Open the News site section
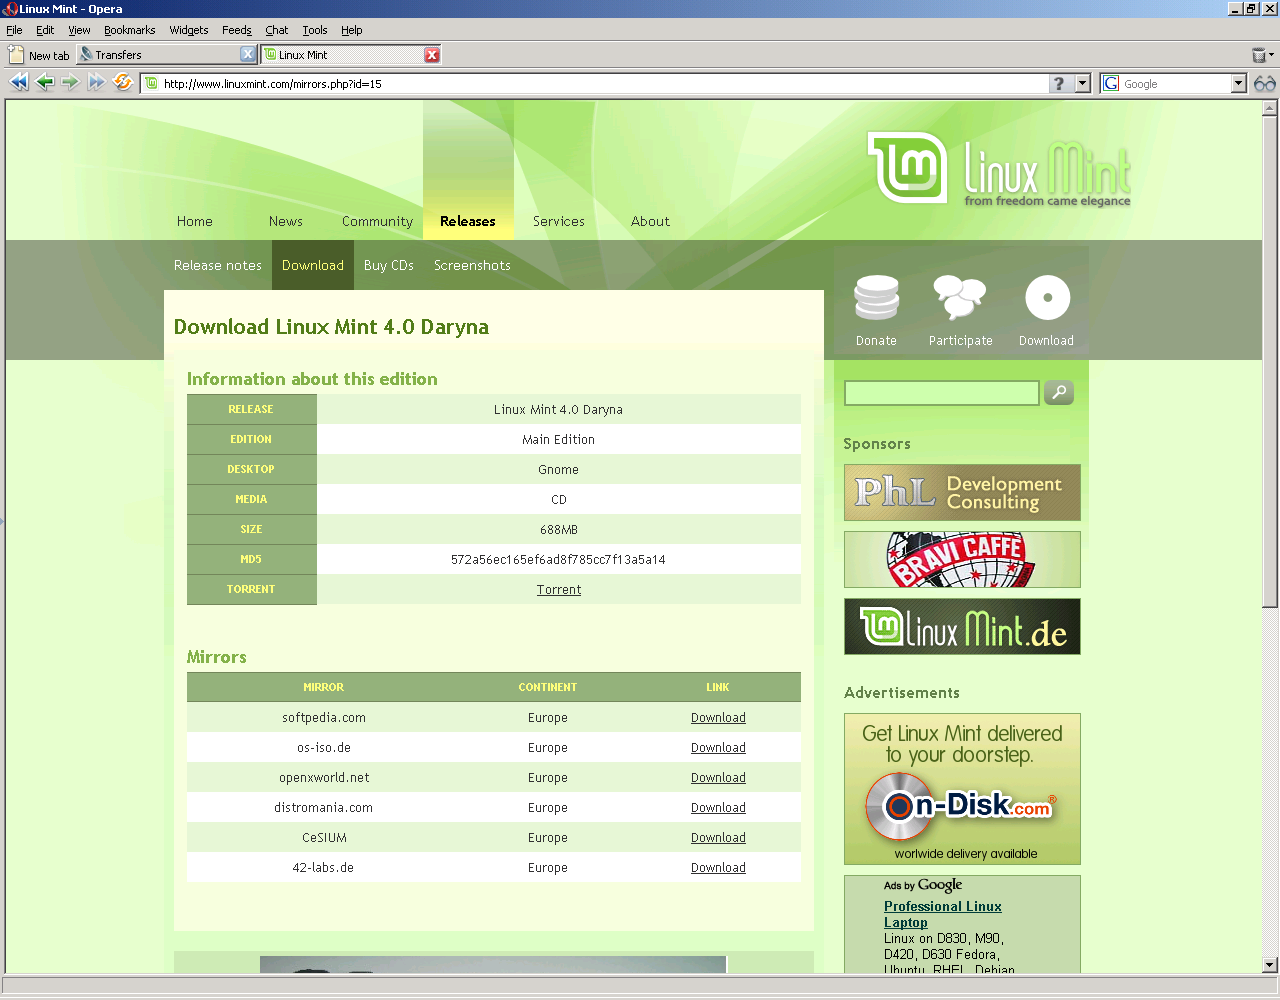 (x=285, y=221)
